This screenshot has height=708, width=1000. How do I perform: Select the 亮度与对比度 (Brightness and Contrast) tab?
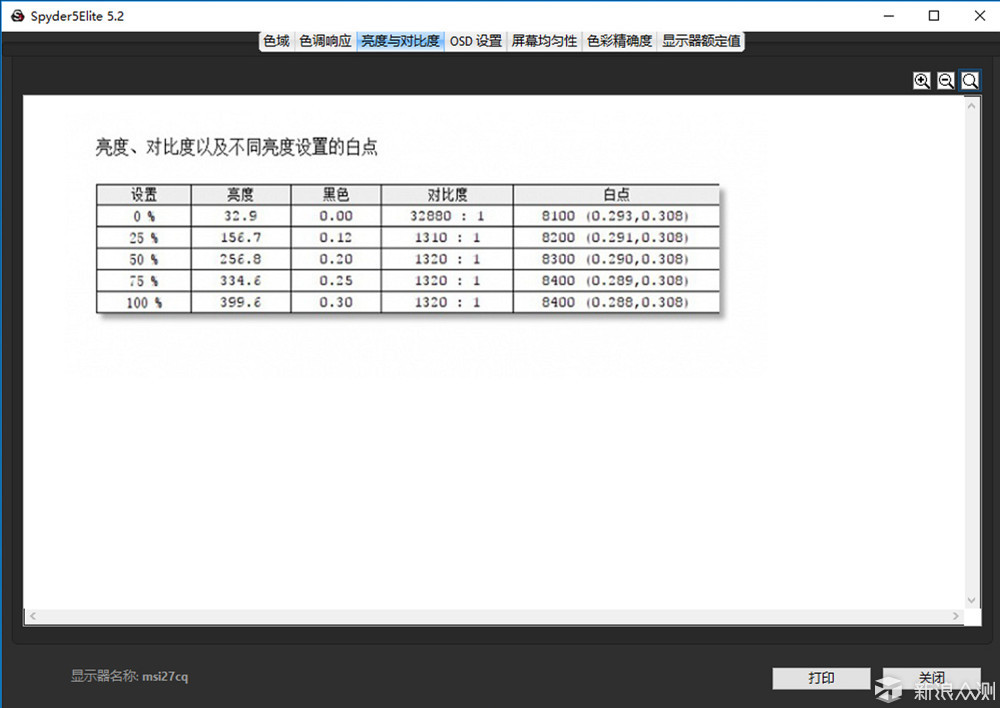pos(399,41)
